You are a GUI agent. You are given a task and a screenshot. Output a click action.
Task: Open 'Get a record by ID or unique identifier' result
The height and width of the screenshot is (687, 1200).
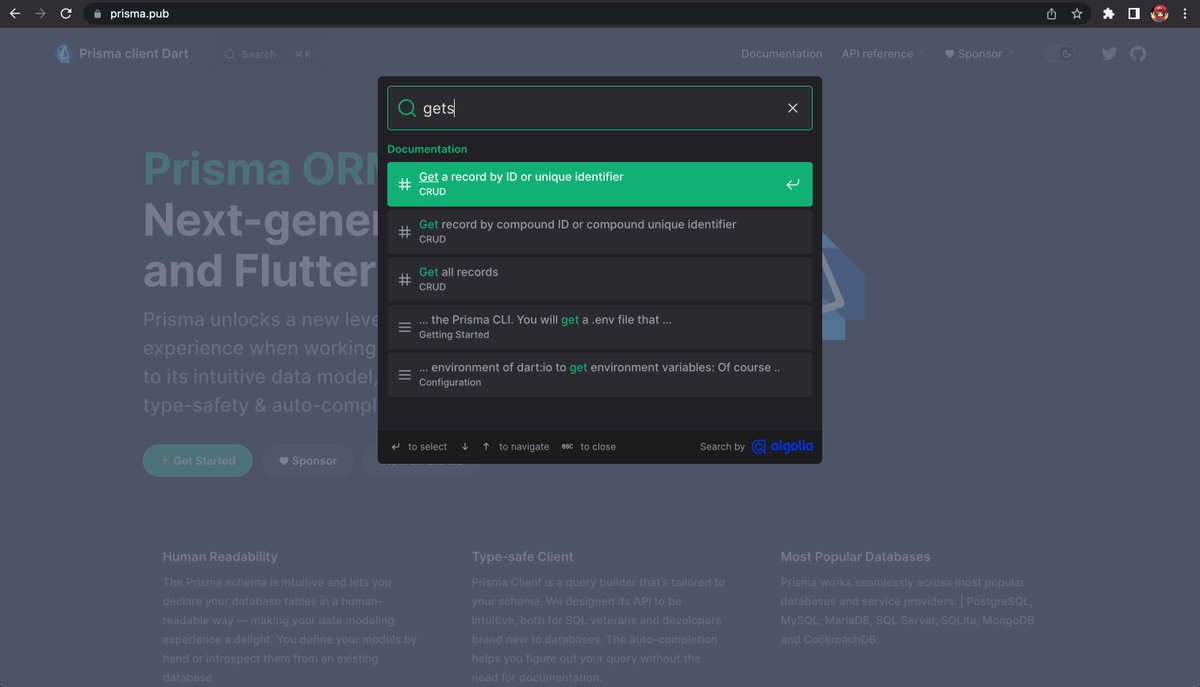pyautogui.click(x=600, y=184)
